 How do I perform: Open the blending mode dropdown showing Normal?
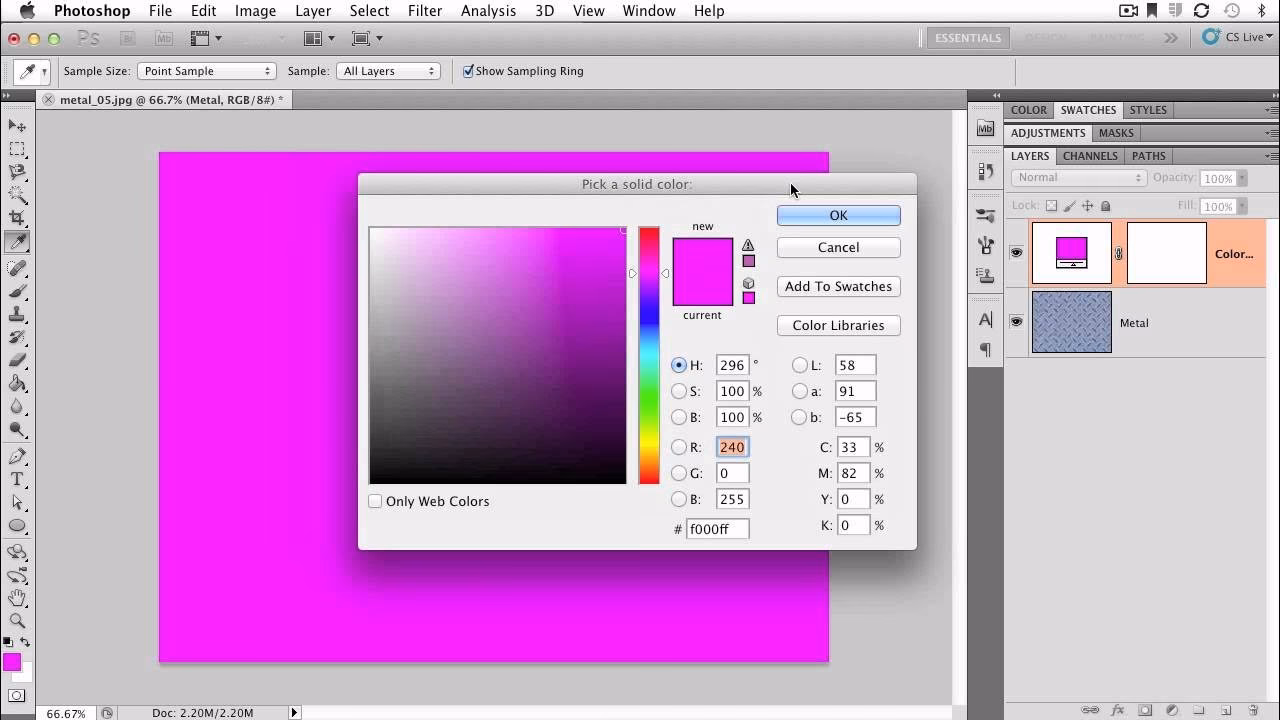(x=1078, y=178)
